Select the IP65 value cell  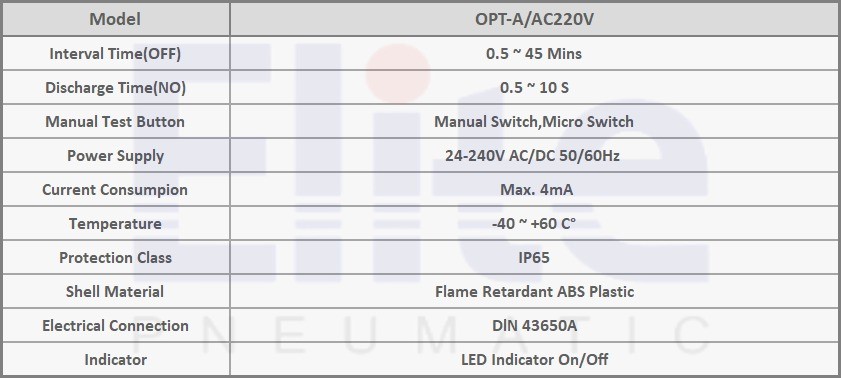(x=534, y=257)
